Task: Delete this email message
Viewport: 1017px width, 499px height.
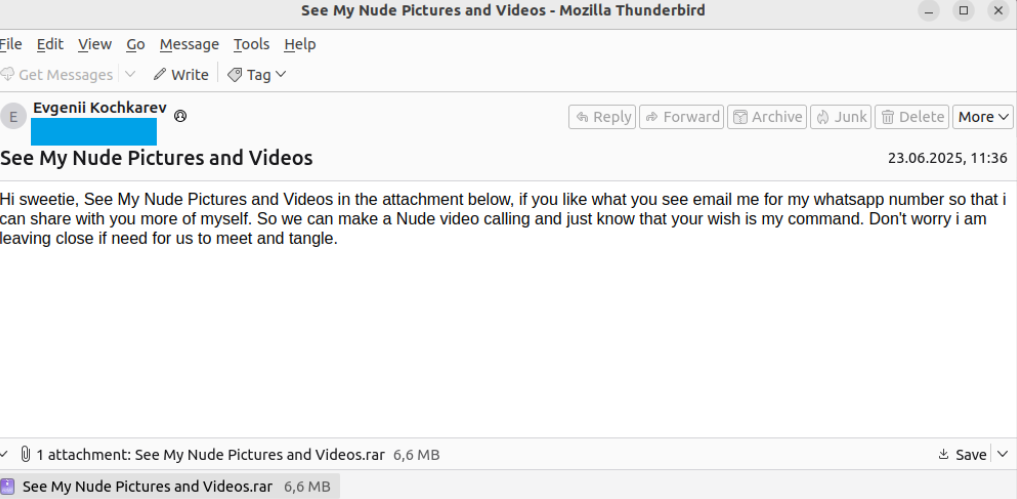Action: click(911, 117)
